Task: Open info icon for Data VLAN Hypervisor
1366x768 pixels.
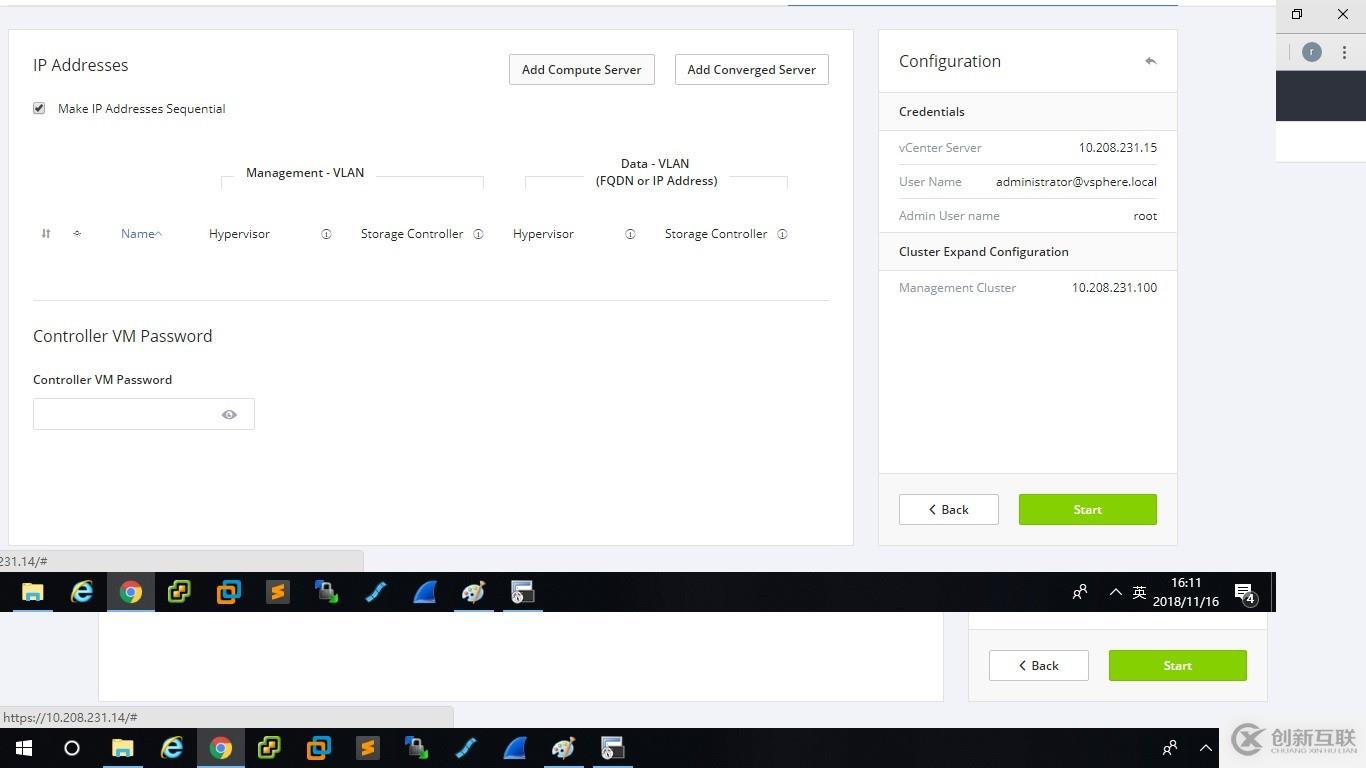Action: pyautogui.click(x=630, y=234)
